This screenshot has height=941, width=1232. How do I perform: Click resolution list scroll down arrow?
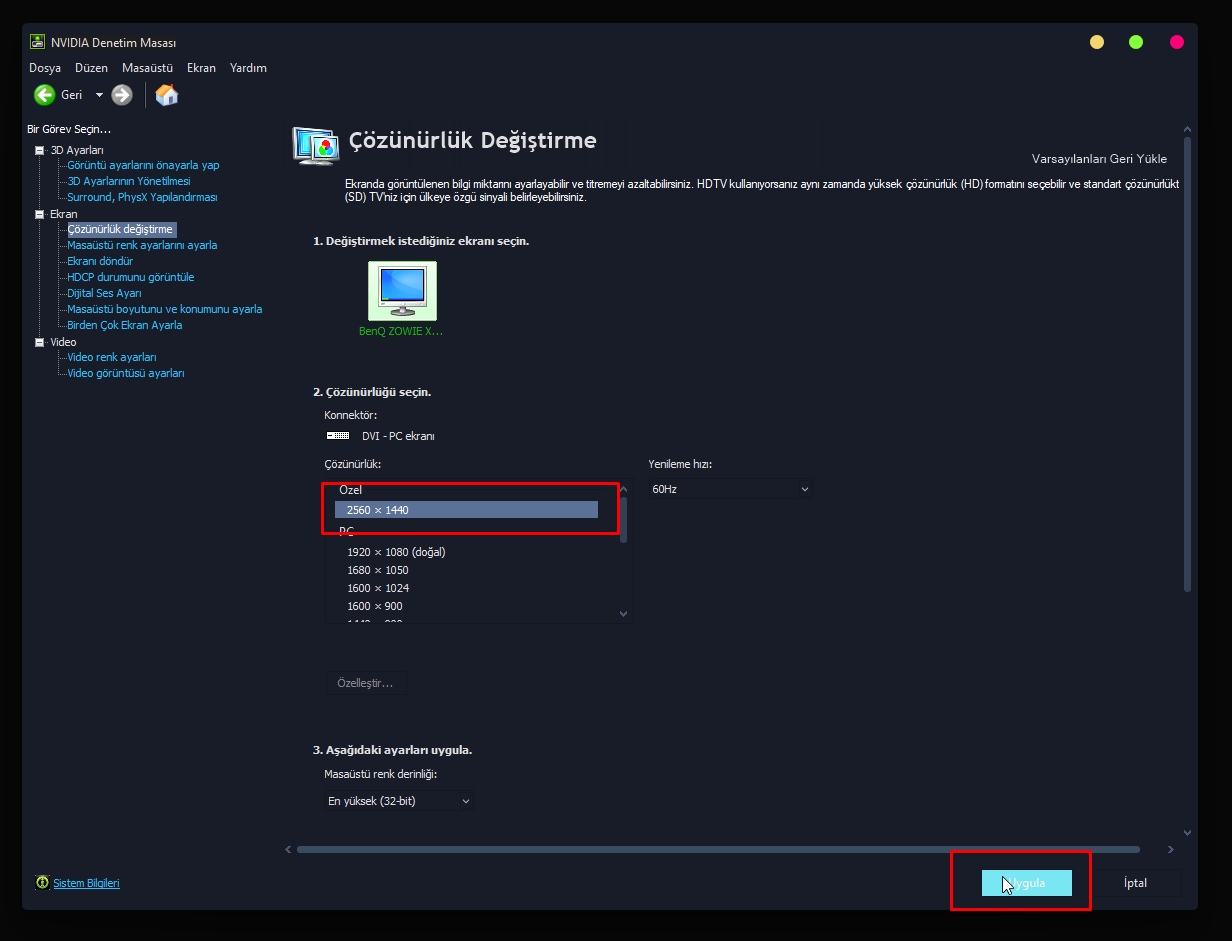click(x=623, y=614)
